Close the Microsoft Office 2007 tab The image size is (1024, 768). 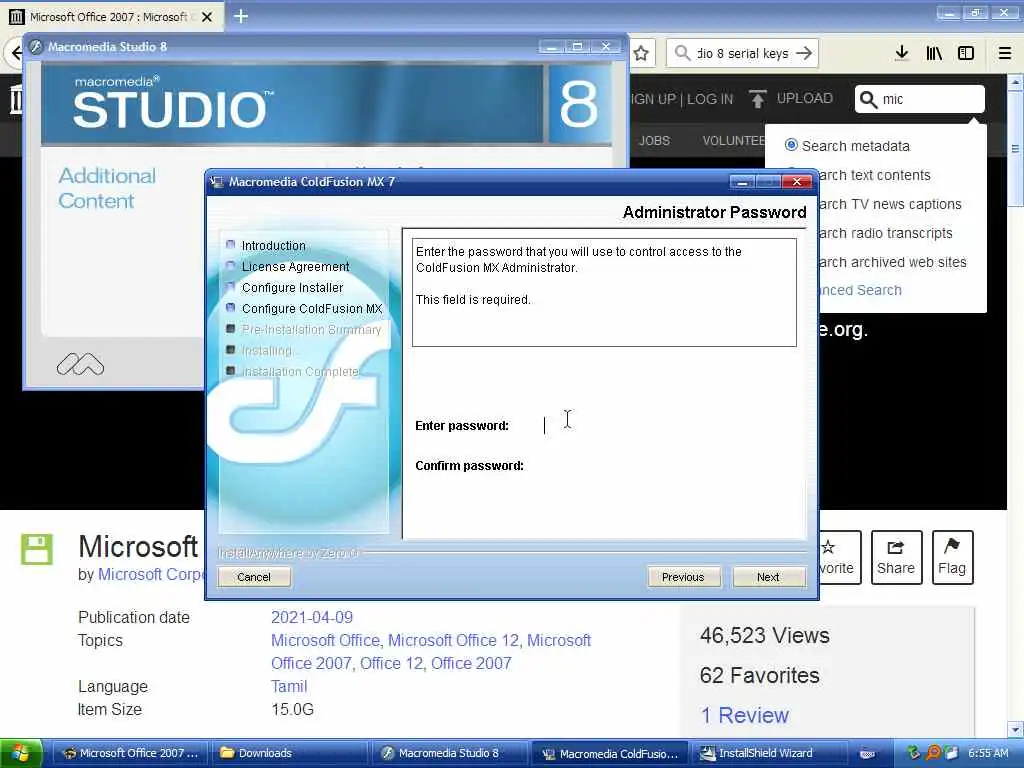click(x=207, y=17)
